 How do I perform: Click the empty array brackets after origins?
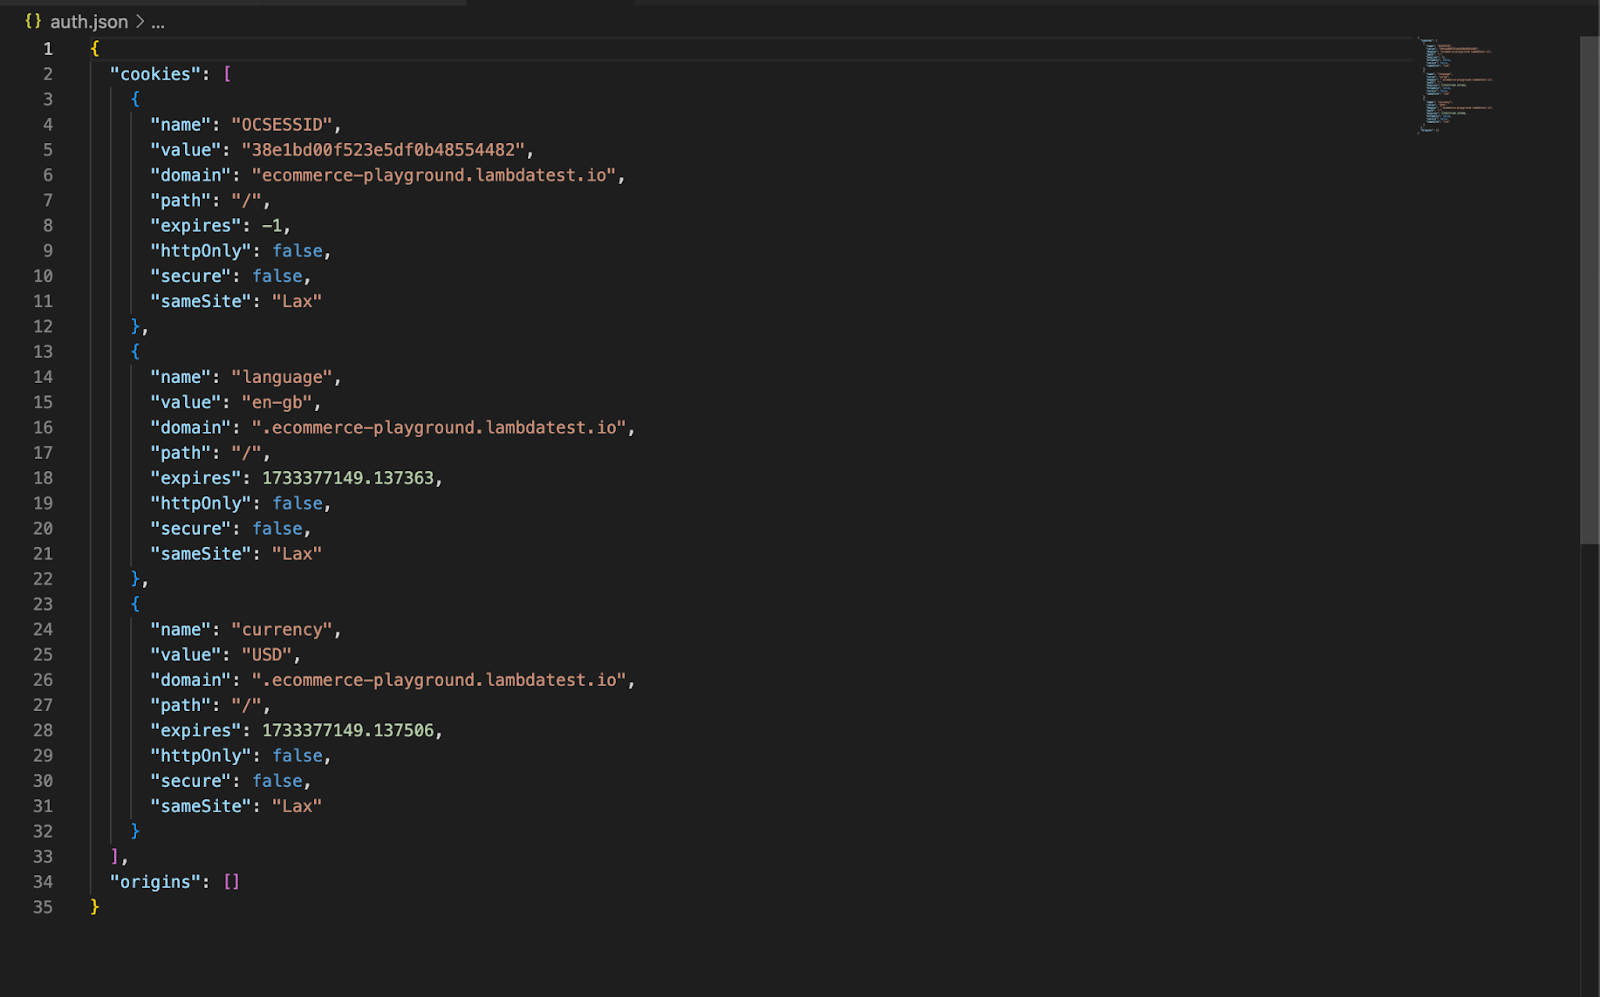[x=231, y=882]
